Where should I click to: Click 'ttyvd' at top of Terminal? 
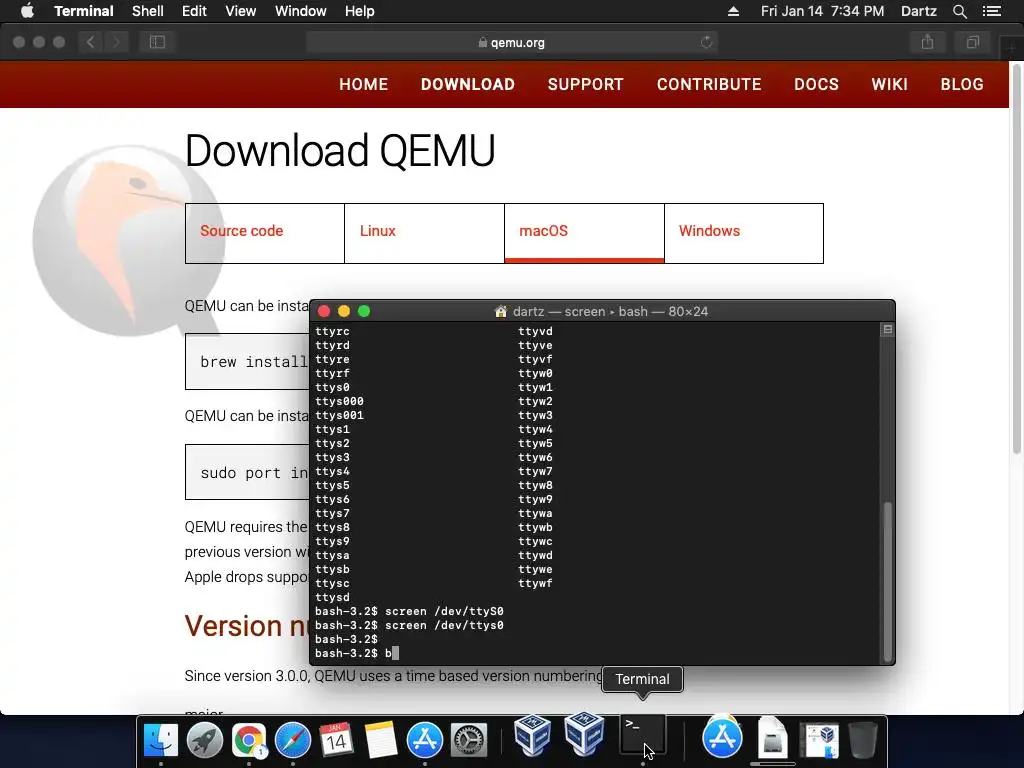pyautogui.click(x=536, y=331)
